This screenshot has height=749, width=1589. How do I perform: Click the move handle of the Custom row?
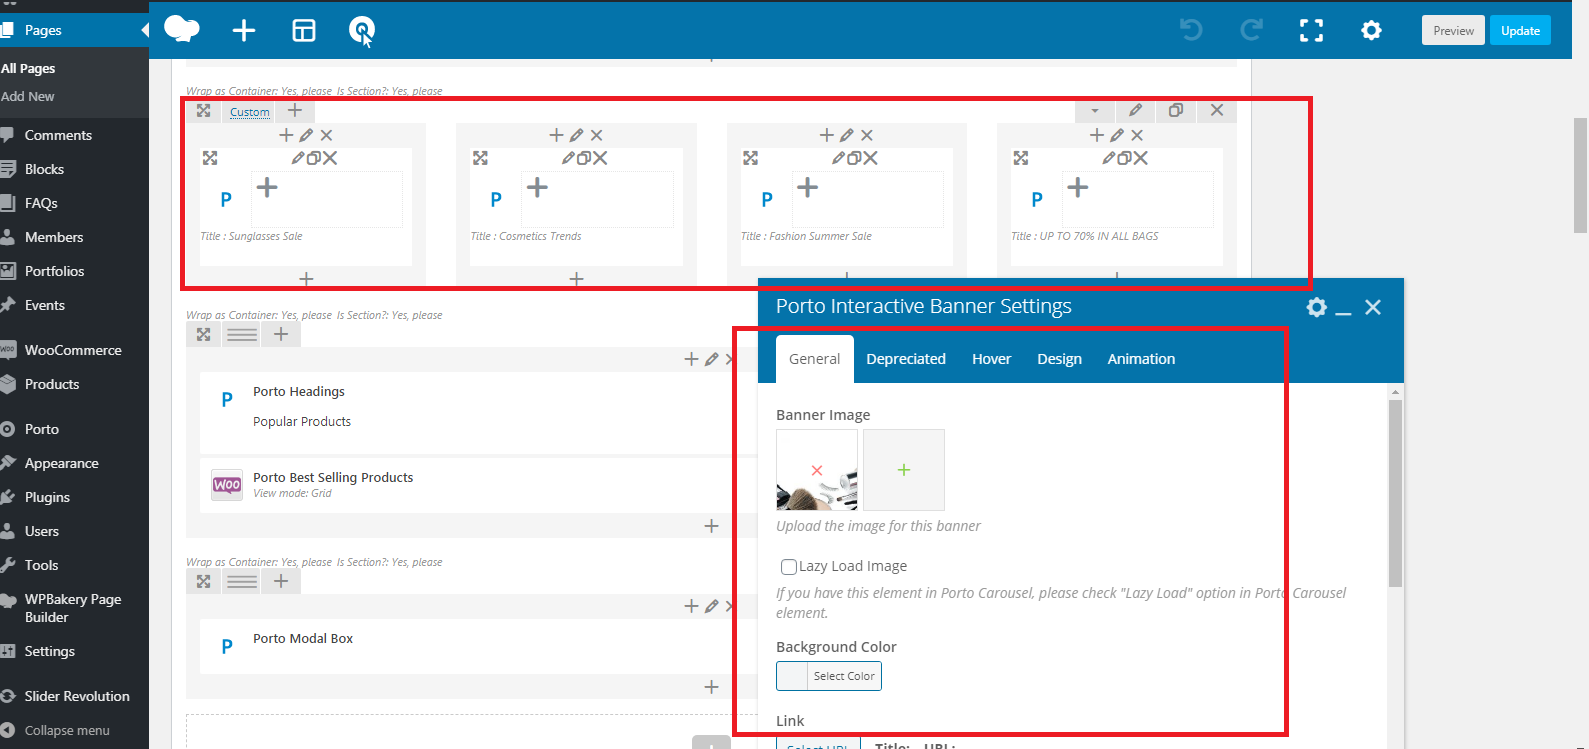tap(203, 110)
